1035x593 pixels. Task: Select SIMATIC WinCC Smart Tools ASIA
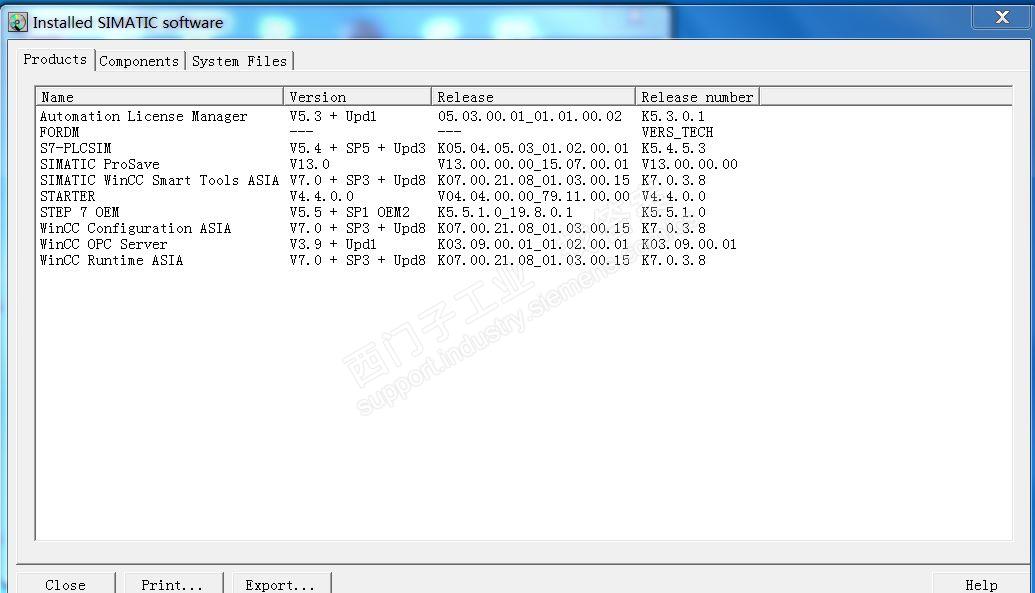coord(159,180)
